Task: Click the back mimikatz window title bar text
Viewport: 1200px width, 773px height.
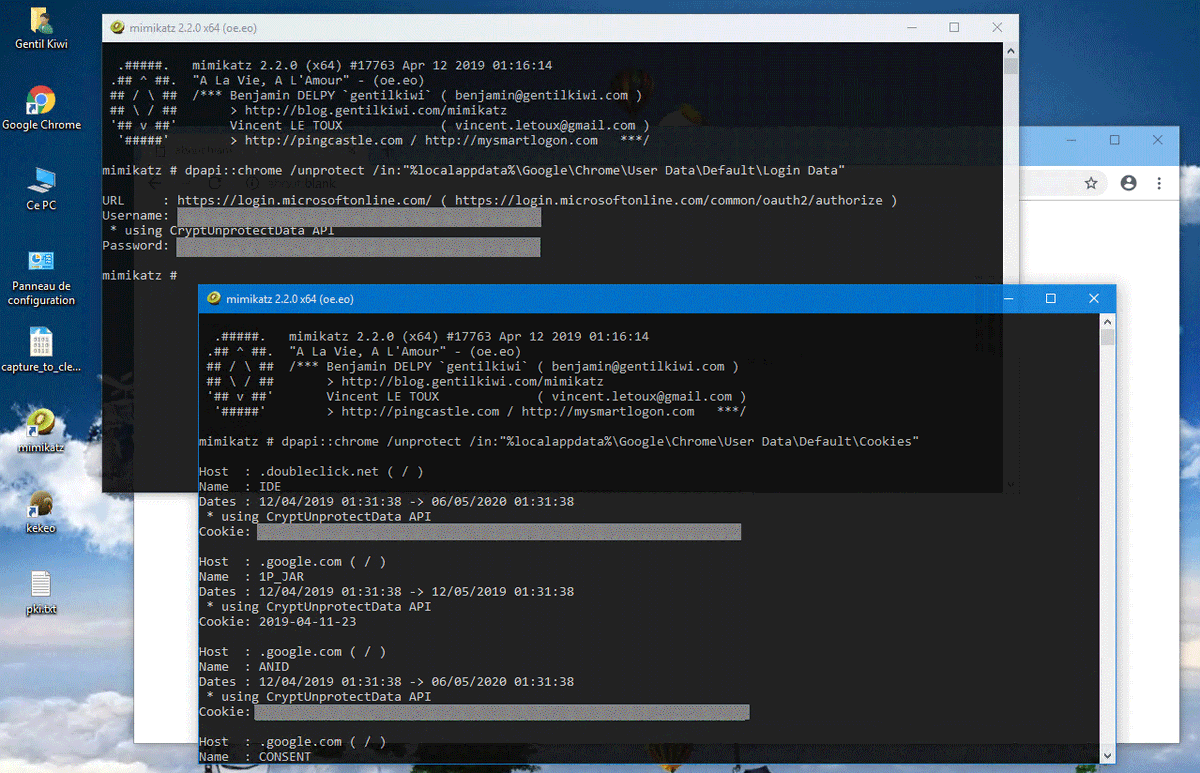Action: [195, 28]
